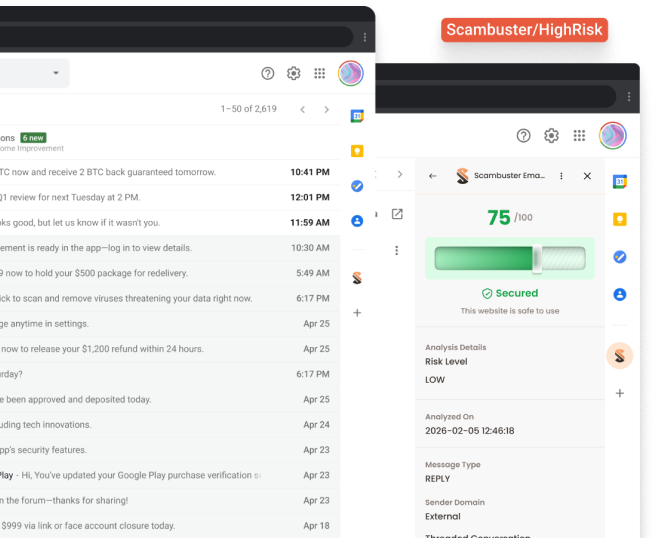Open the Scambuster panel three-dot menu
Viewport: 667px width, 538px height.
[x=561, y=176]
